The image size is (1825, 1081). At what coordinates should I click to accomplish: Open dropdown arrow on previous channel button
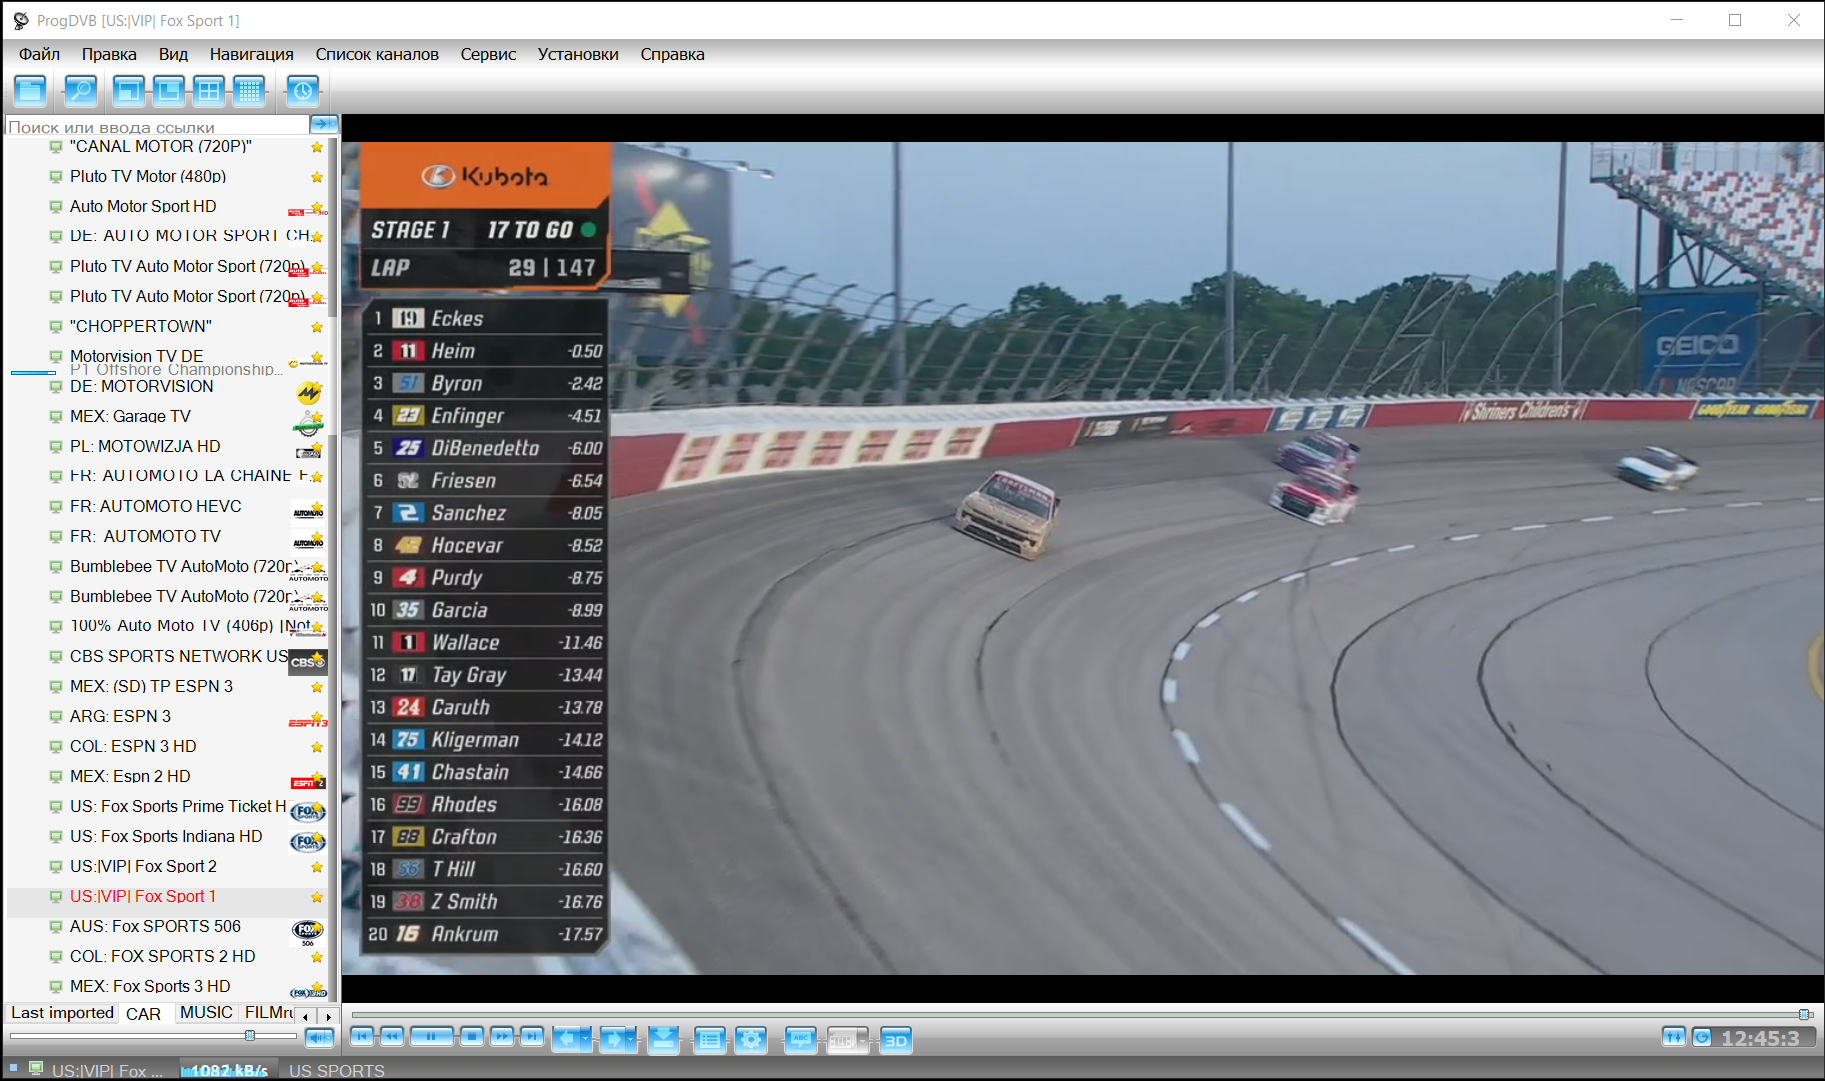pos(587,1040)
